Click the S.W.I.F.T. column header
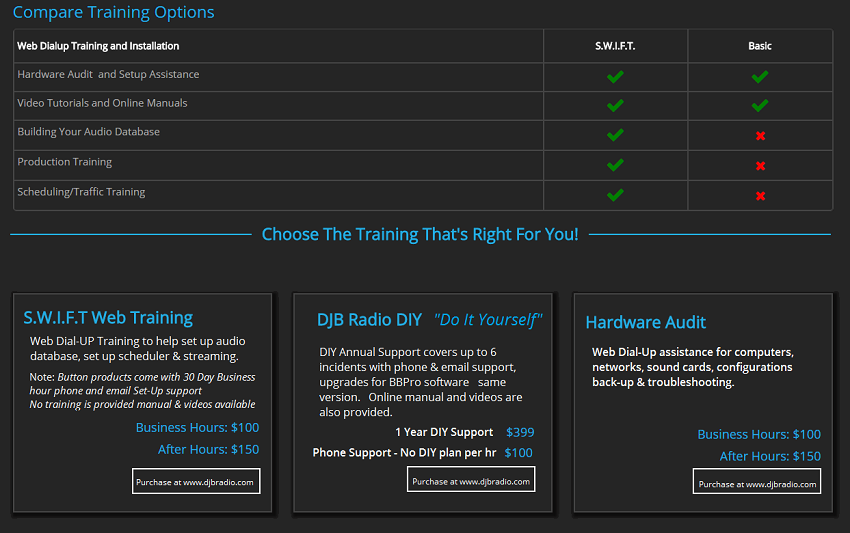Viewport: 850px width, 533px height. point(615,46)
